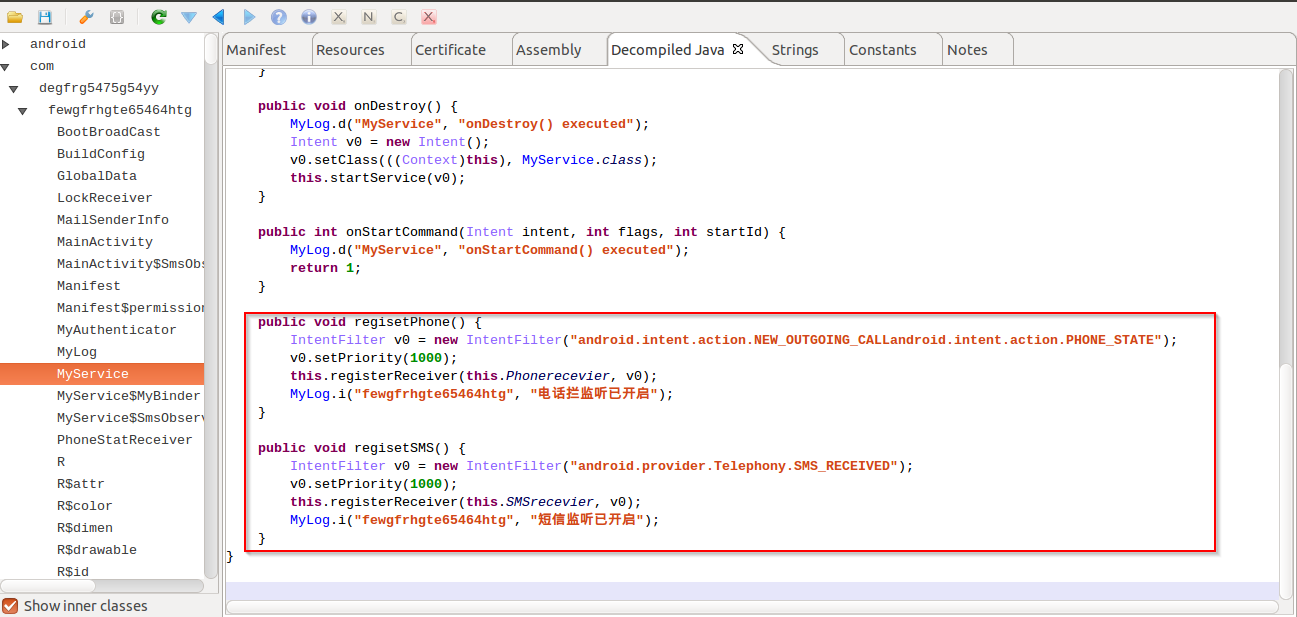Viewport: 1297px width, 617px height.
Task: Click the blue right arrow forward icon
Action: coord(249,17)
